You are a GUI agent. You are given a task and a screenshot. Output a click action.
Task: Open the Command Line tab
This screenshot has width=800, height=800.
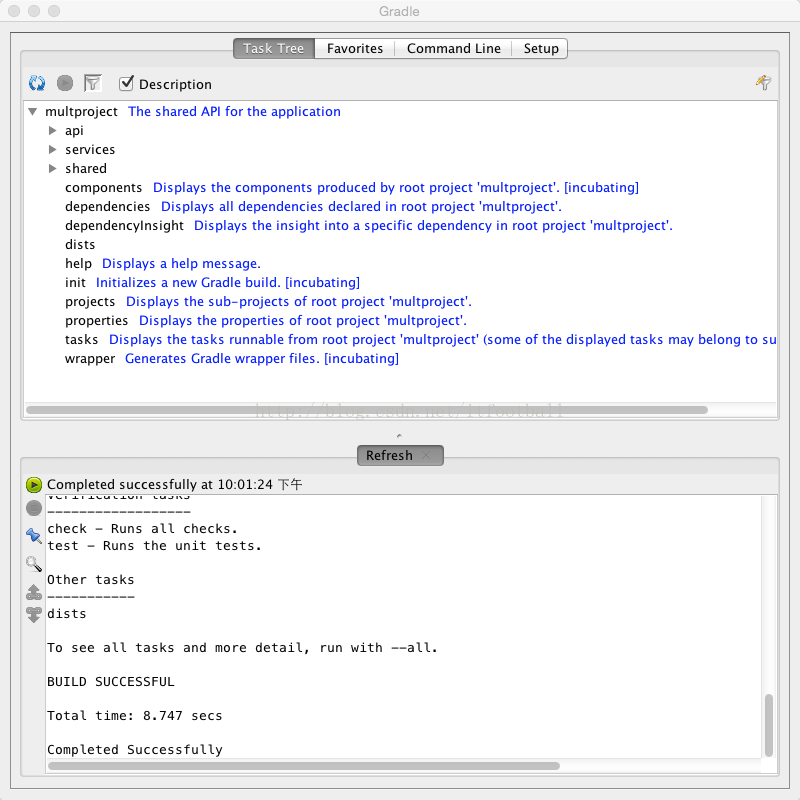point(453,48)
